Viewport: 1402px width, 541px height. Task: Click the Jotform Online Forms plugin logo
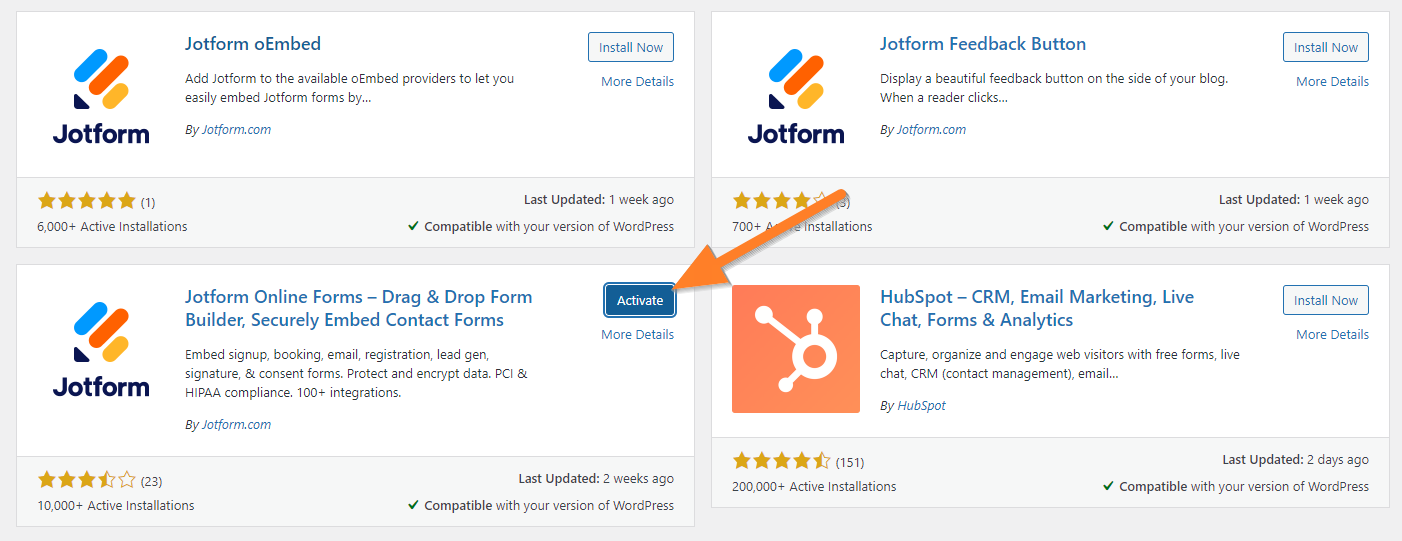tap(101, 349)
